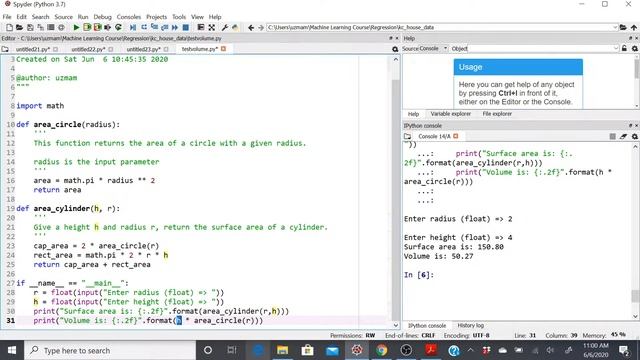Open the Search menu
Screen dimensions: 640x360
[x=40, y=17]
